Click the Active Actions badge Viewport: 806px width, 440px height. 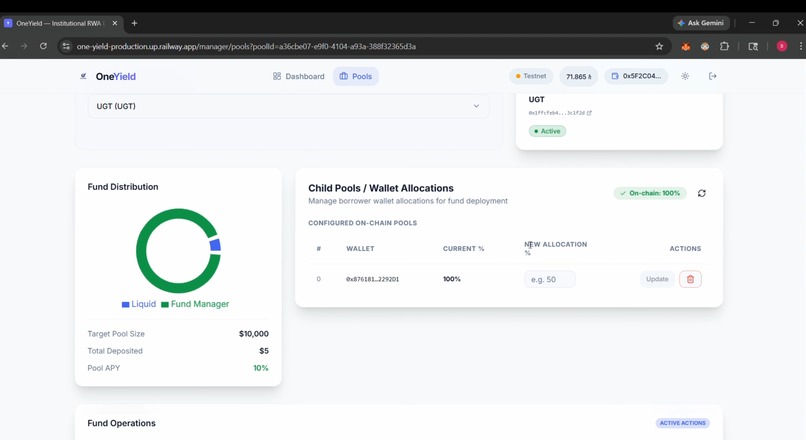pos(683,423)
